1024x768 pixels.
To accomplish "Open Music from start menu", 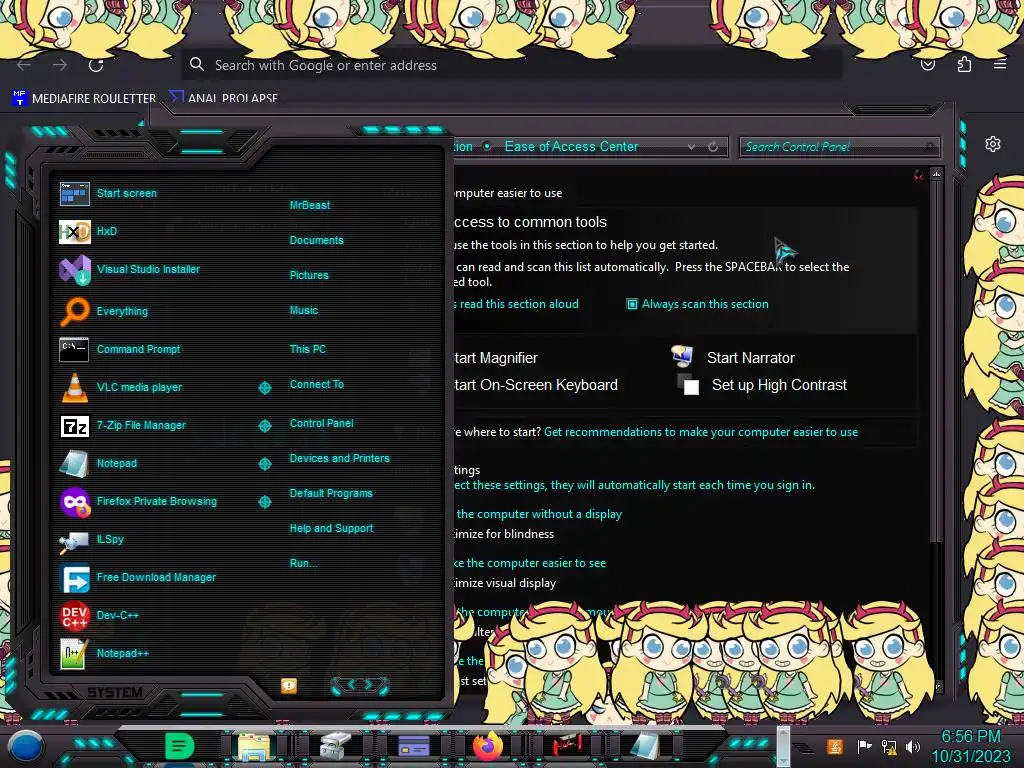I will [x=304, y=310].
